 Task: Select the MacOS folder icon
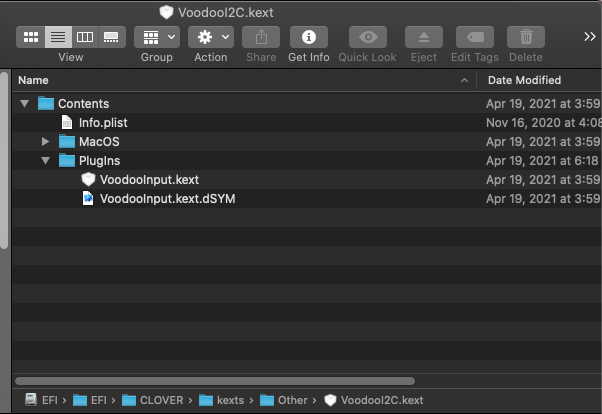pos(67,141)
